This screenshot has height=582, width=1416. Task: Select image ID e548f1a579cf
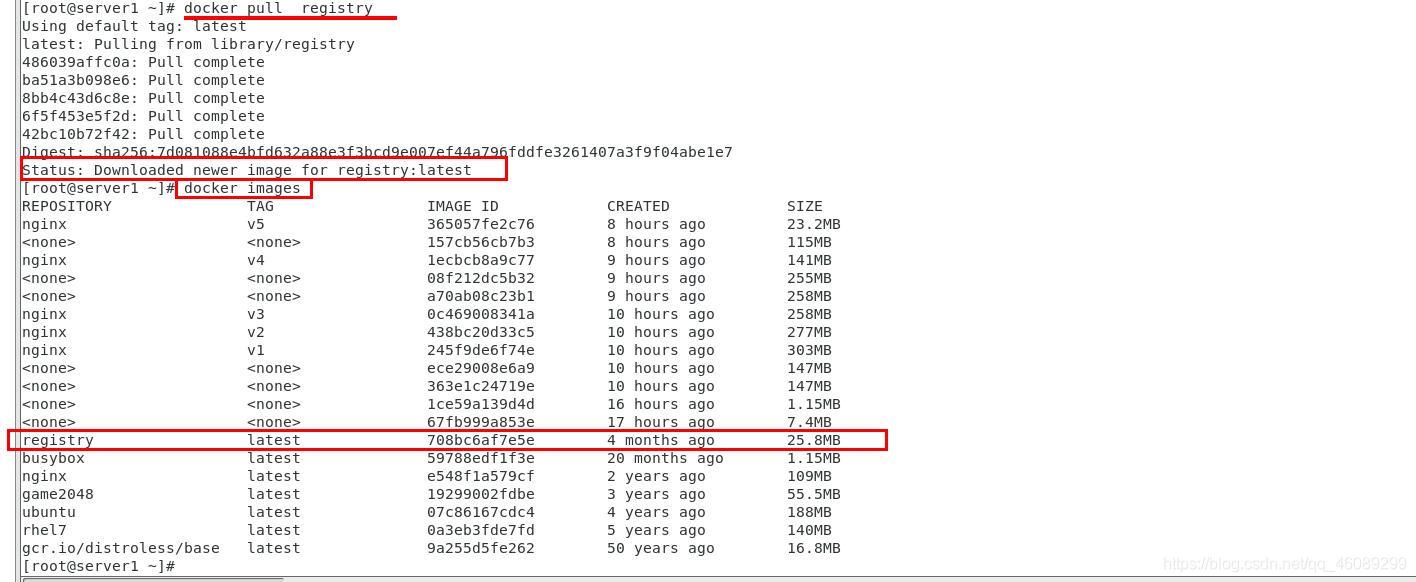481,476
